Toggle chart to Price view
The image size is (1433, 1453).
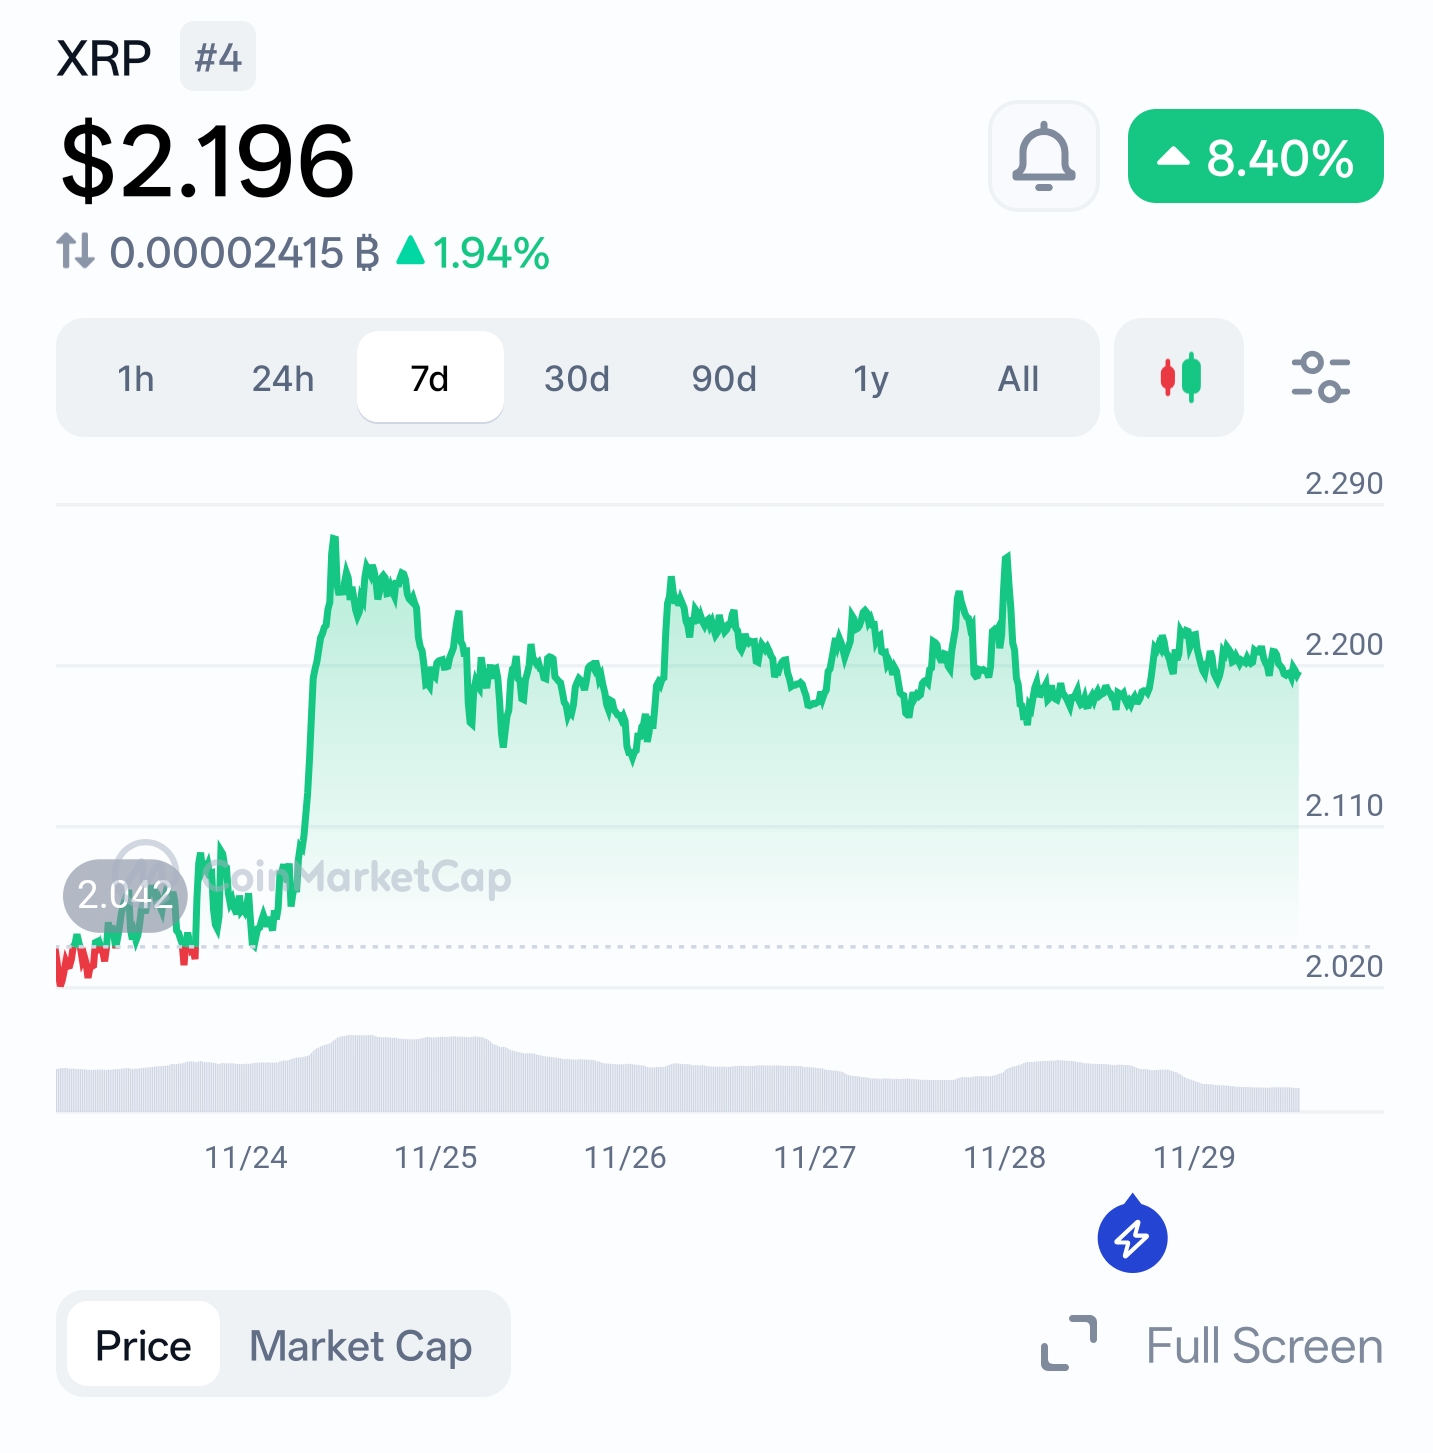click(x=143, y=1345)
